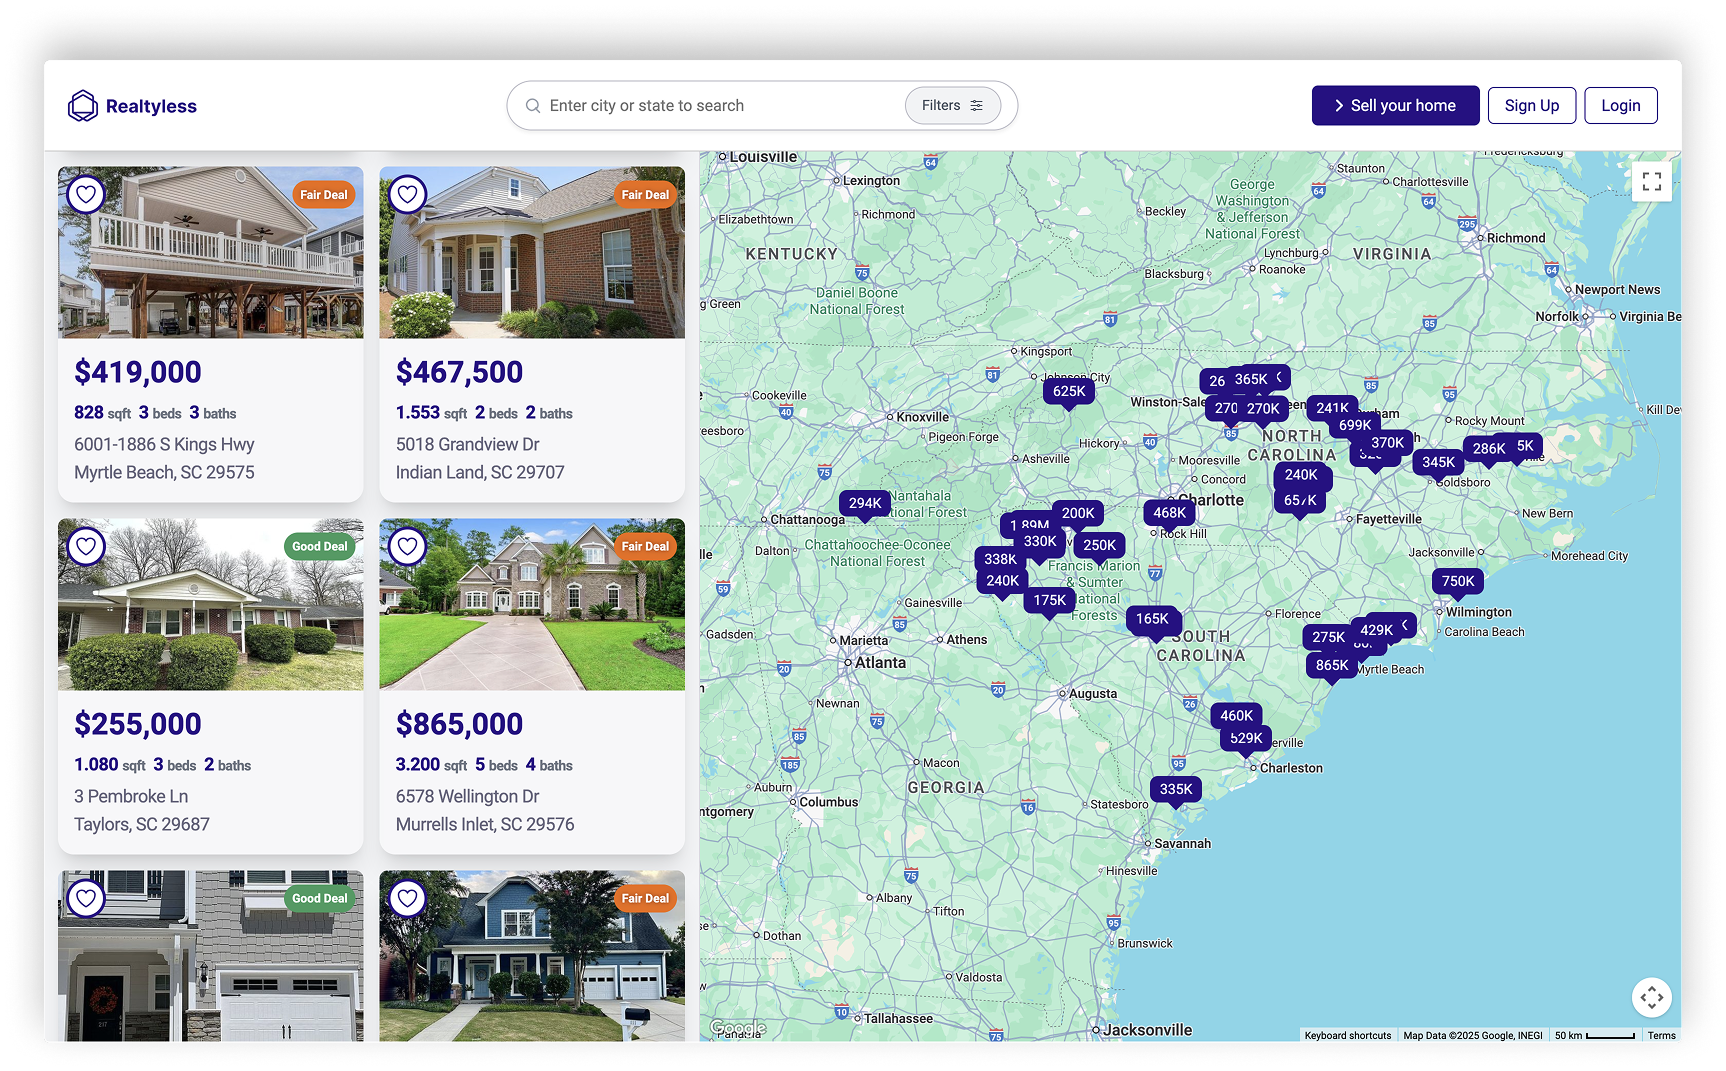Image resolution: width=1726 pixels, height=1071 pixels.
Task: Open Keyboard shortcuts link on the map
Action: [1347, 1036]
